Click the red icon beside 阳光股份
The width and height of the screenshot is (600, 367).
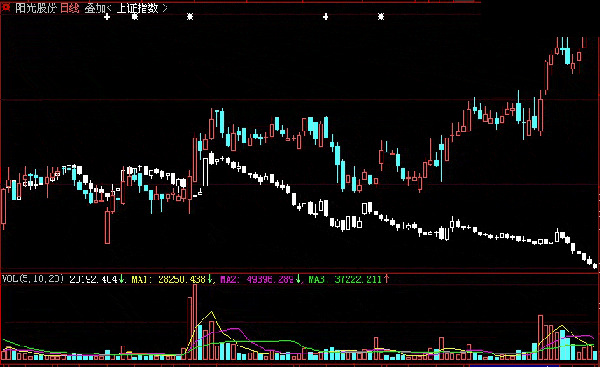point(6,7)
